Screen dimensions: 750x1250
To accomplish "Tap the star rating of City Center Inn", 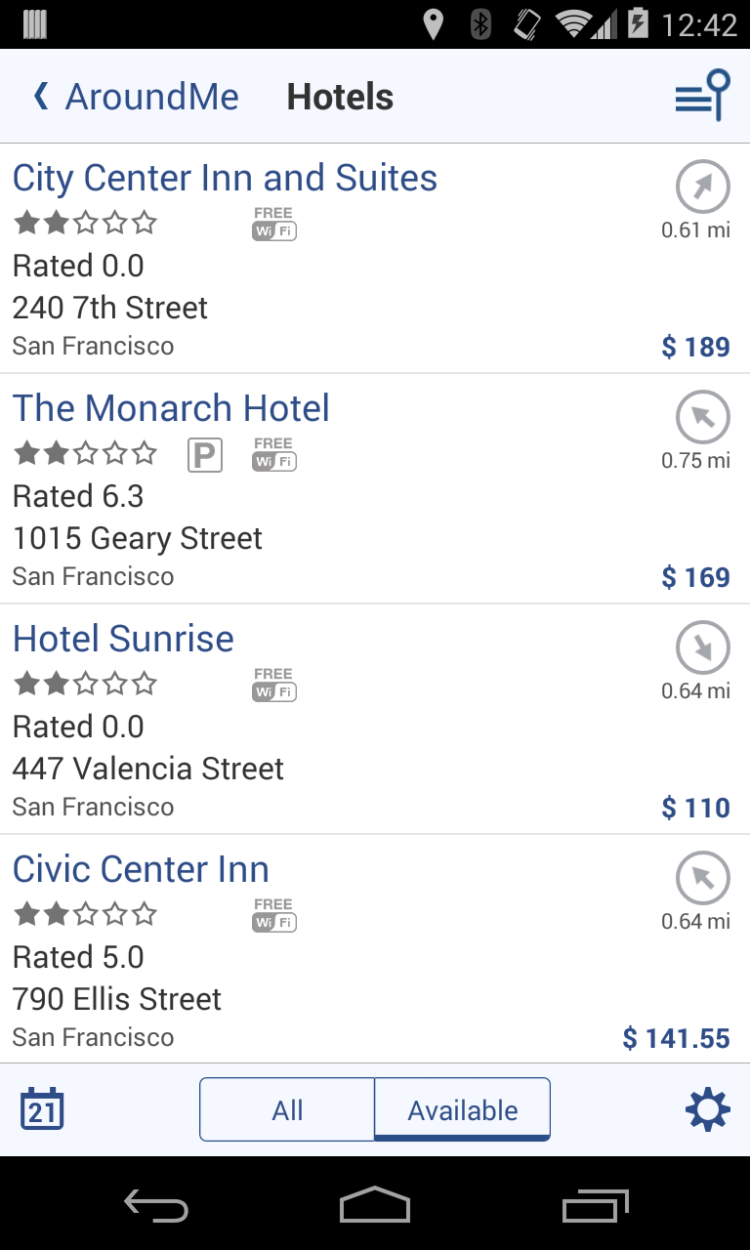I will point(85,222).
